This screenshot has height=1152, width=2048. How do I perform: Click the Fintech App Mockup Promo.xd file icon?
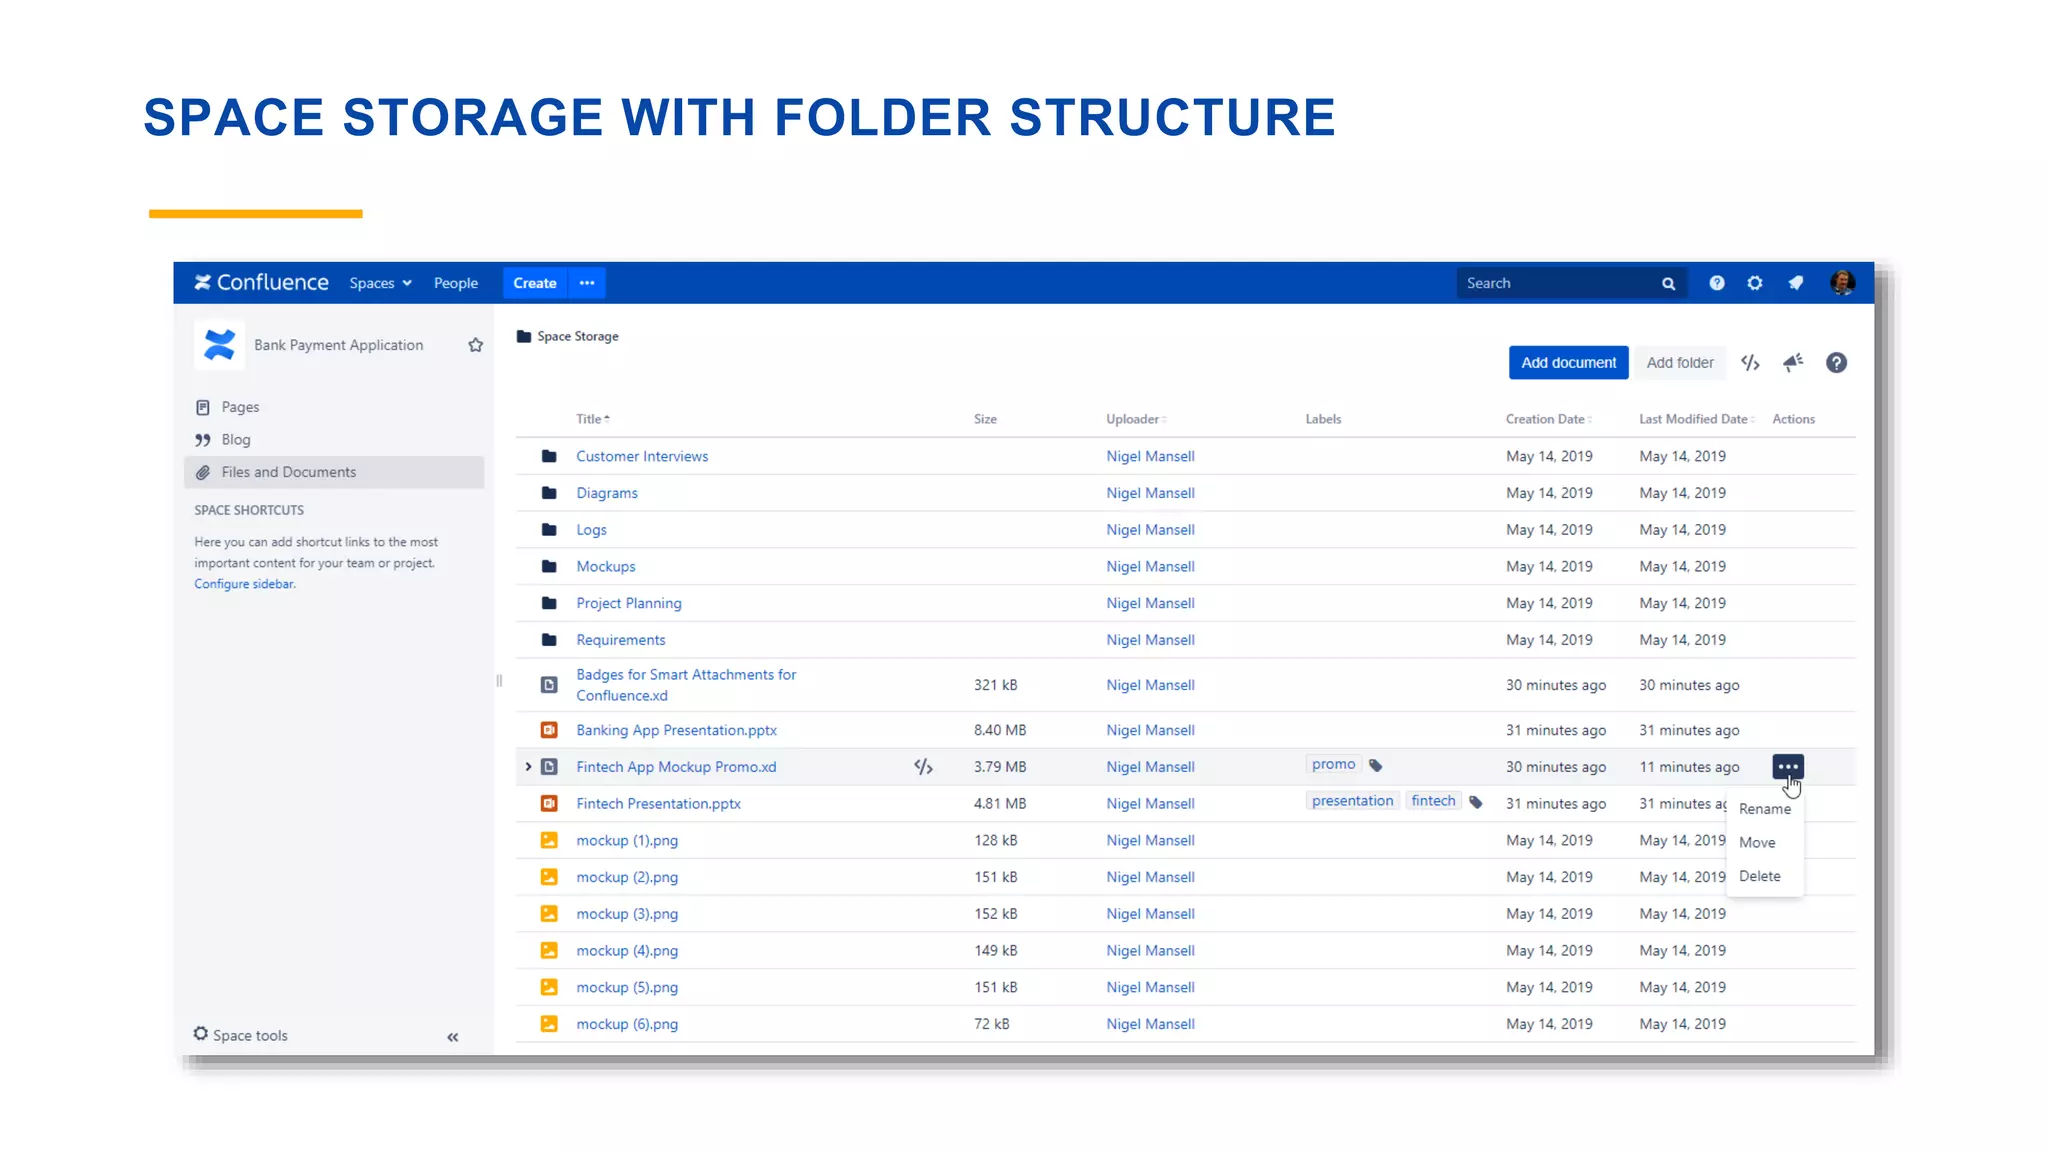pos(549,767)
